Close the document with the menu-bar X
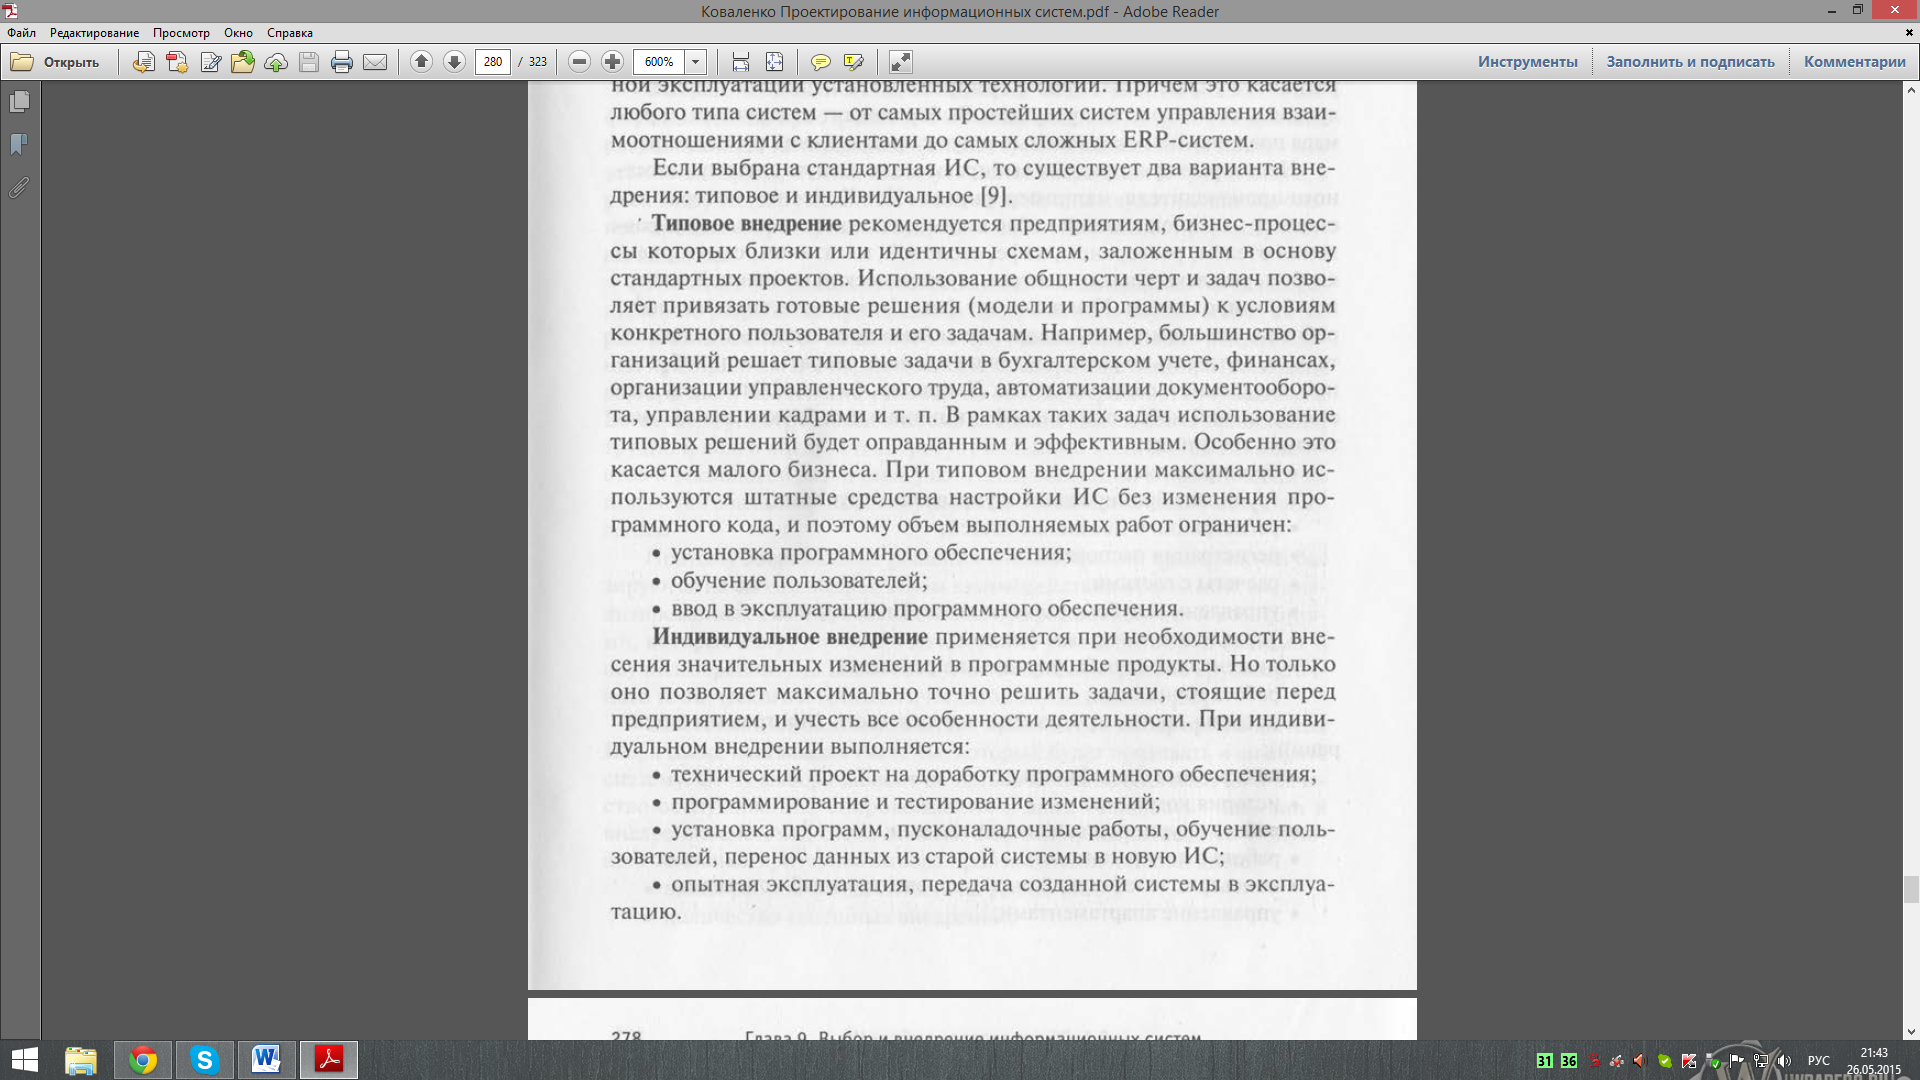Image resolution: width=1920 pixels, height=1080 pixels. tap(1908, 33)
